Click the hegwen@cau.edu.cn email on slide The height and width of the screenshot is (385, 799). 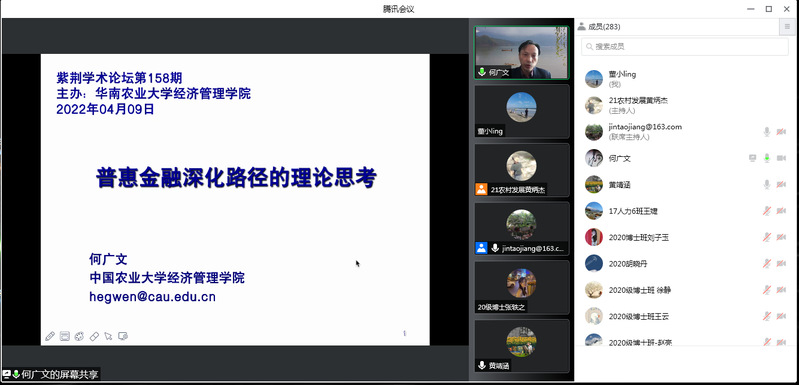click(152, 297)
